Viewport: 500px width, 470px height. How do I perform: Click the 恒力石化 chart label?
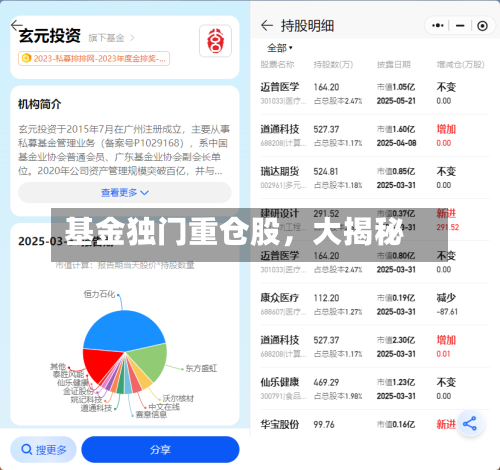[x=99, y=294]
